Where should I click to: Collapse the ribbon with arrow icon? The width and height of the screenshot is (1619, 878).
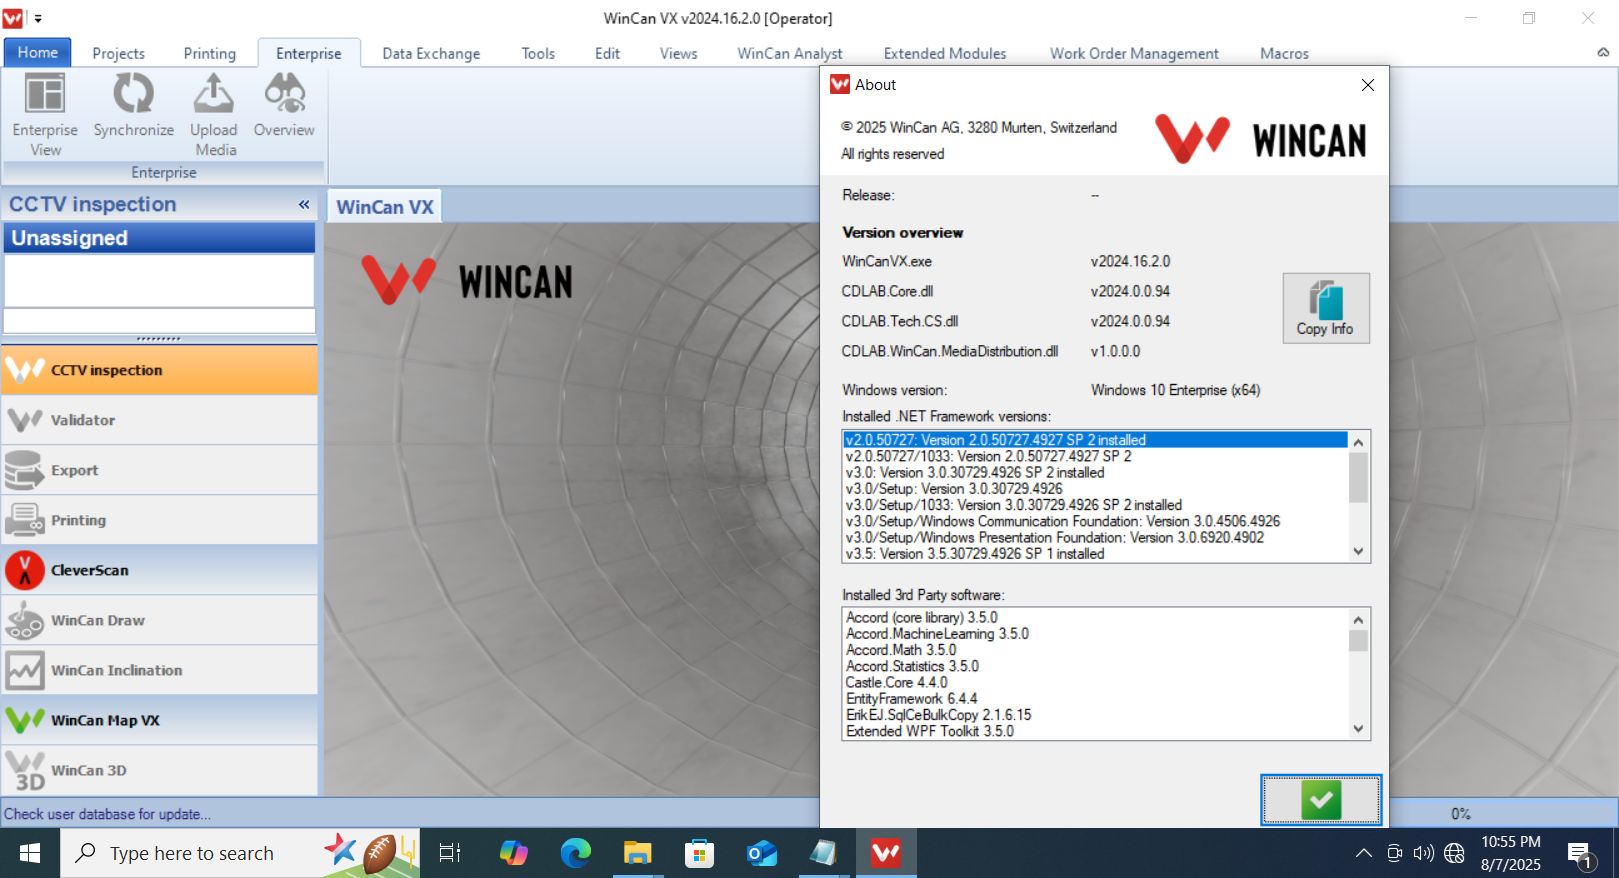(x=1602, y=52)
